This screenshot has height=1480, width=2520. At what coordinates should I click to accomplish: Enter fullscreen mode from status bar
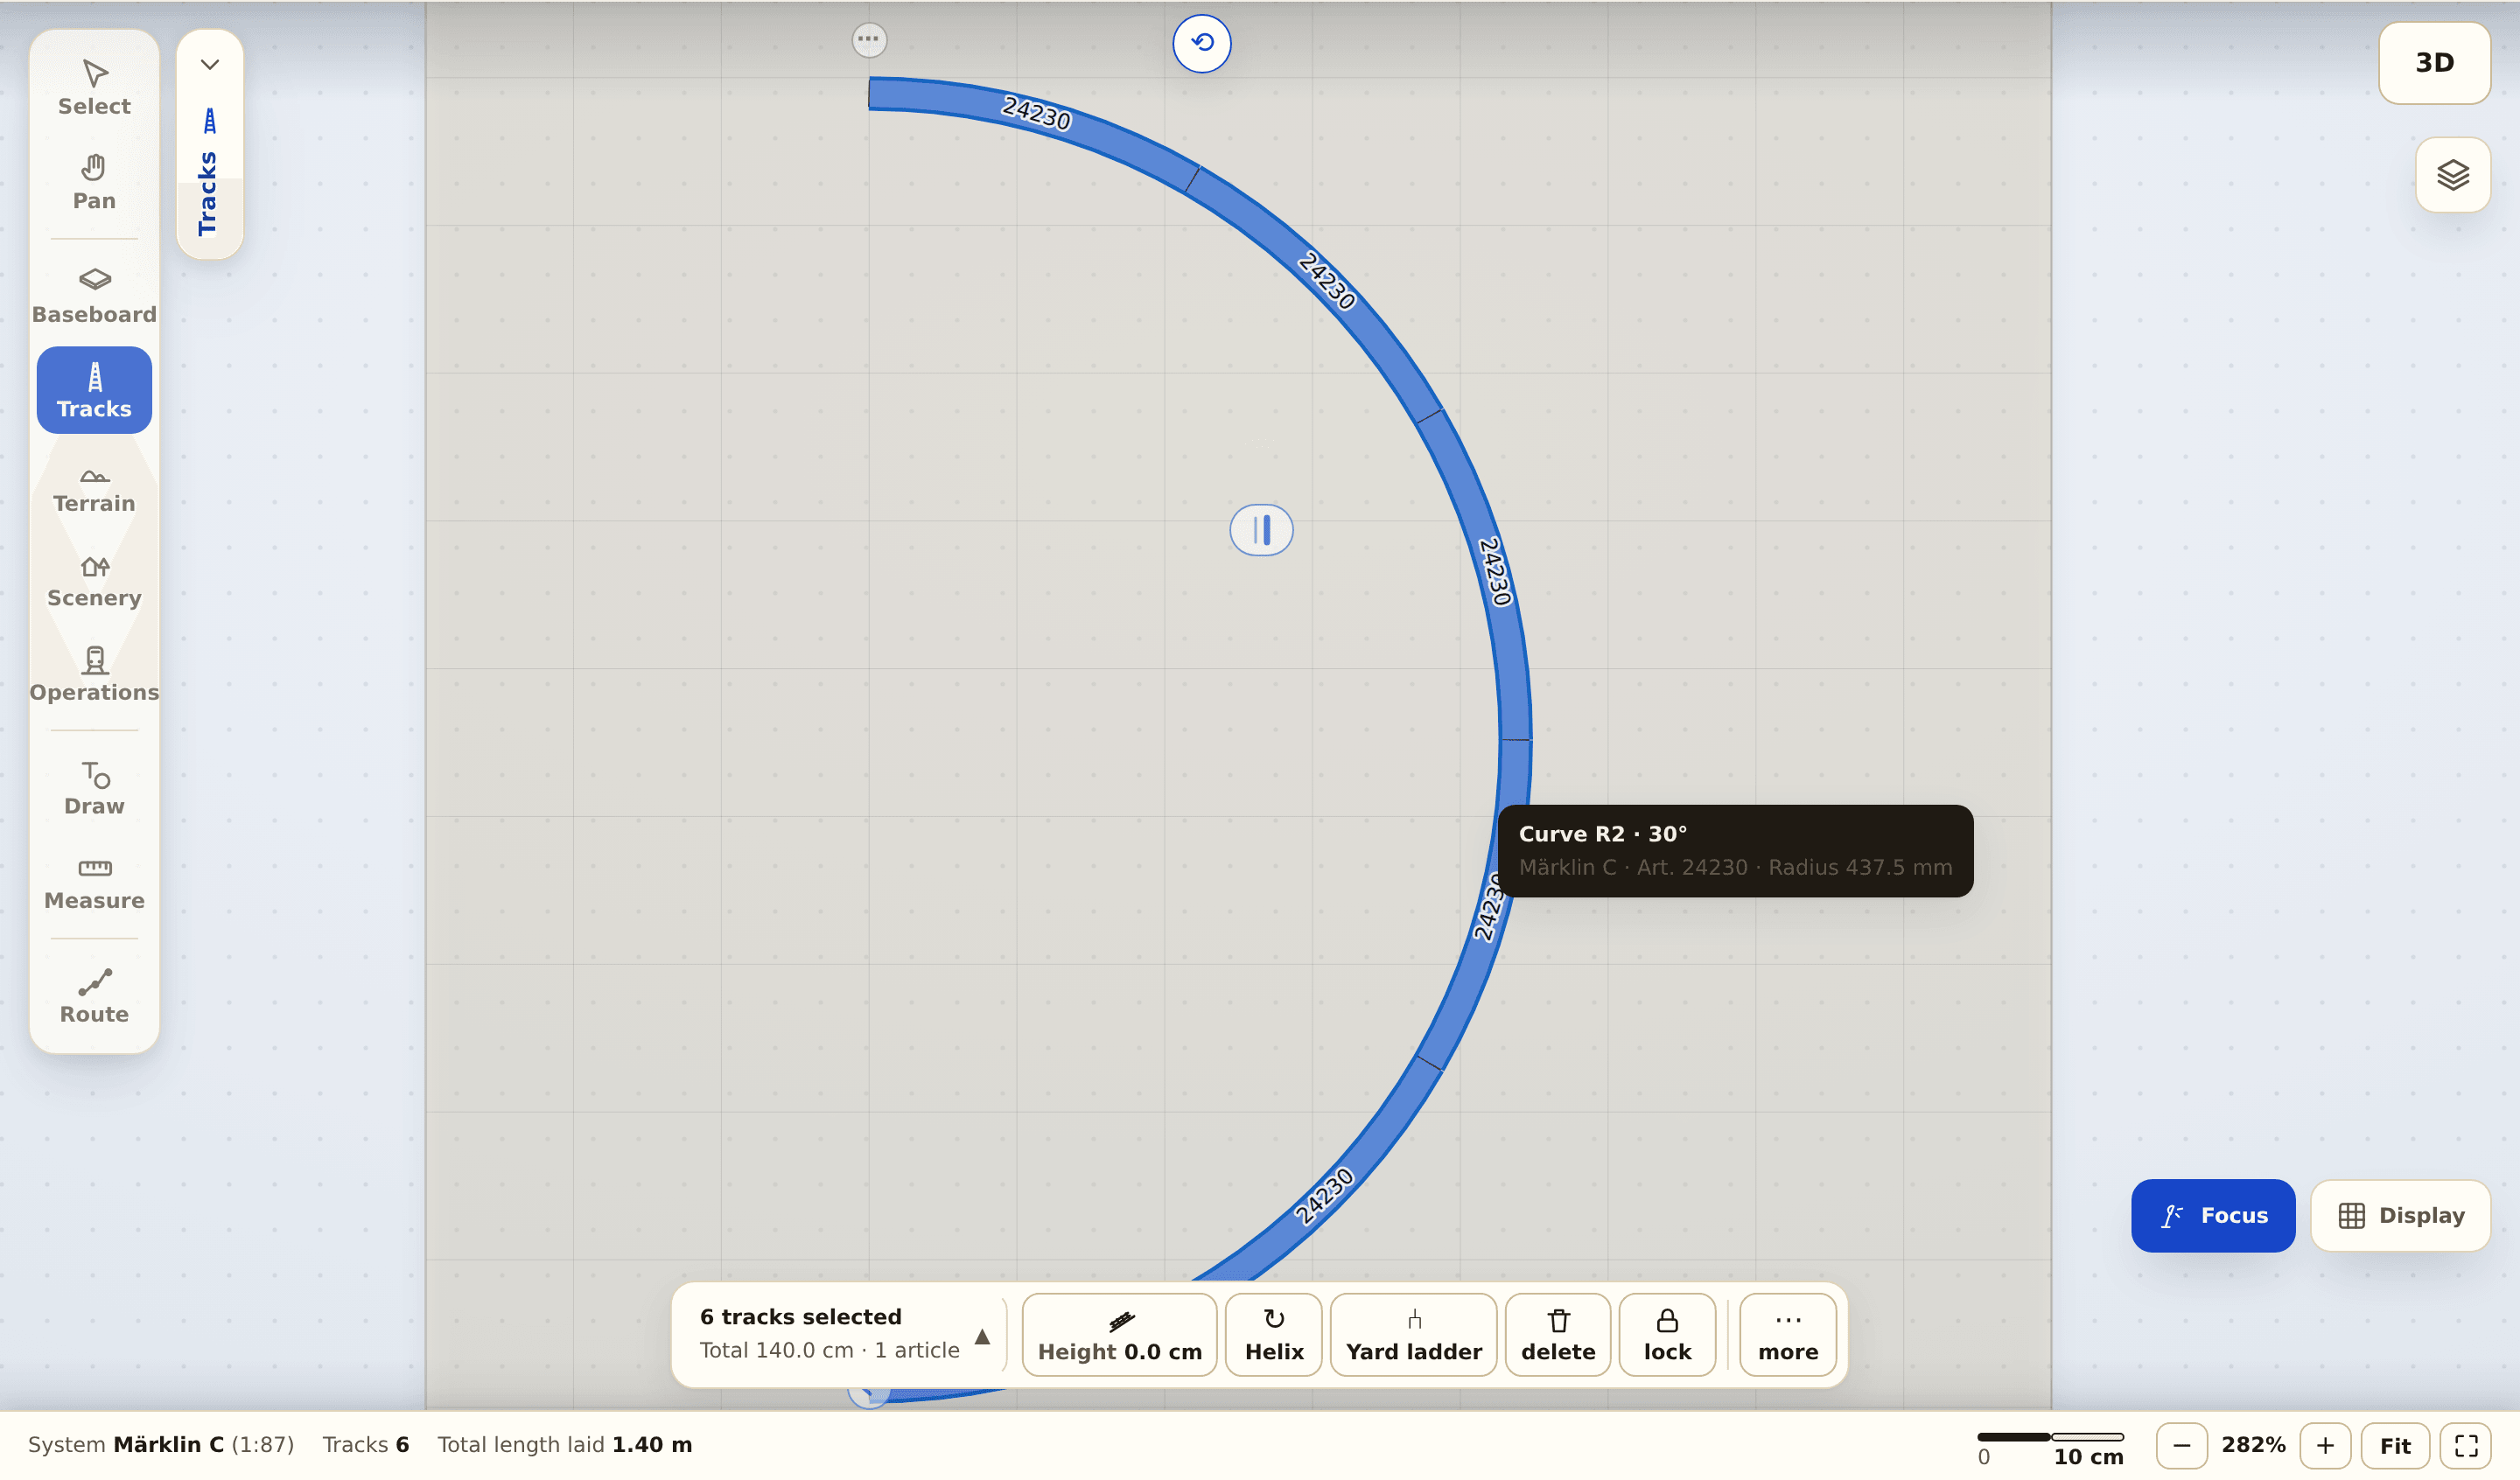2466,1445
